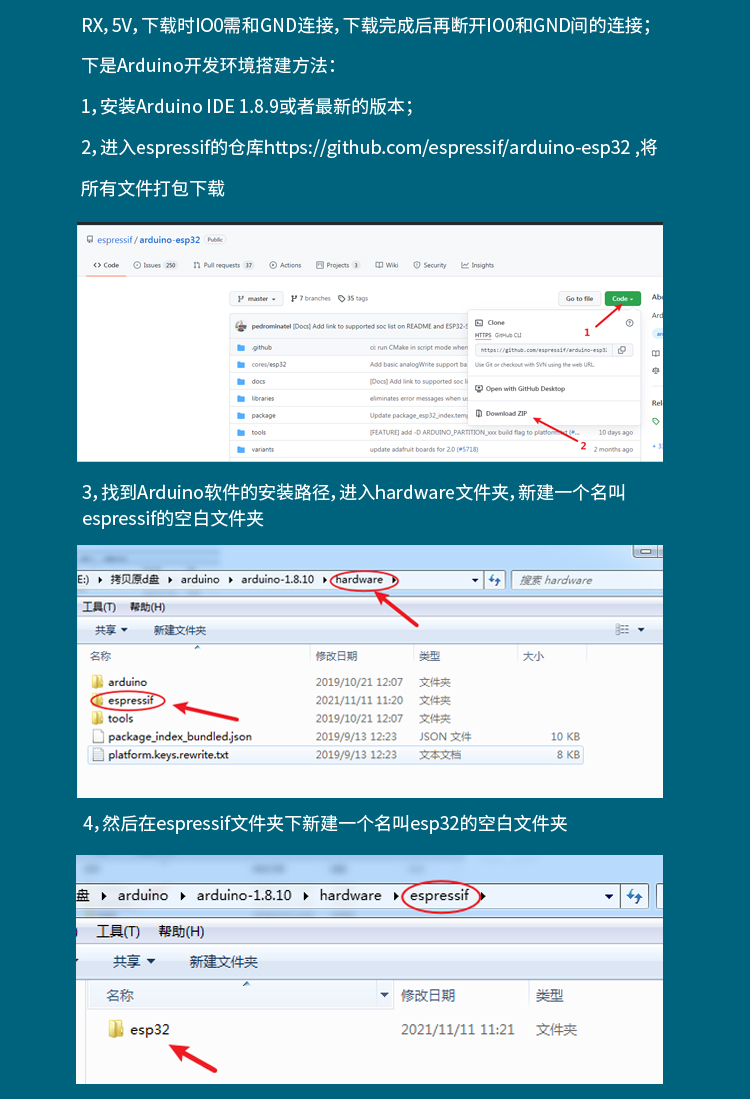Screen dimensions: 750x1099
Task: Select package_index_bundled.json in the file list
Action: pos(179,736)
